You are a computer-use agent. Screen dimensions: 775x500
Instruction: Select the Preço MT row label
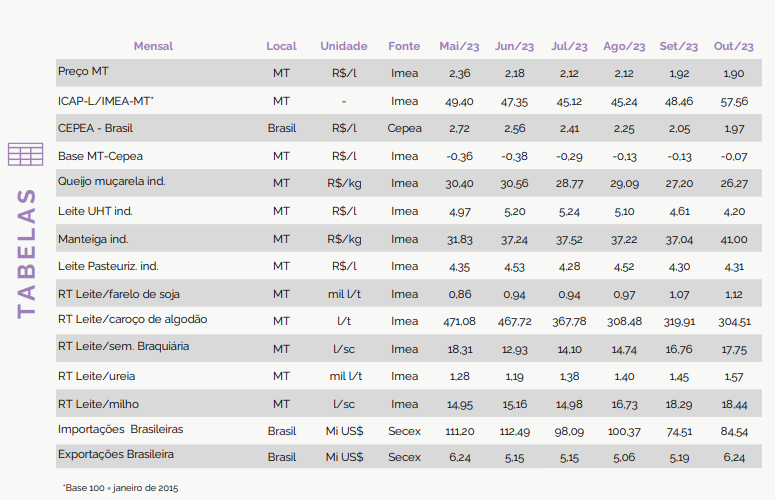pos(83,72)
